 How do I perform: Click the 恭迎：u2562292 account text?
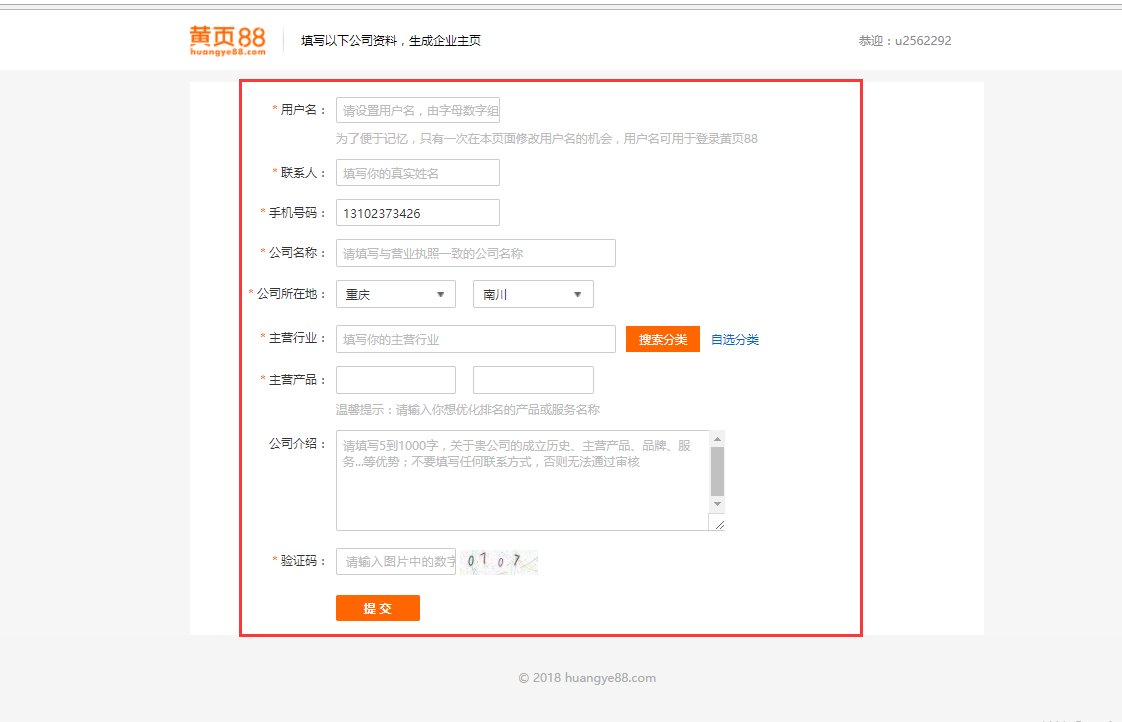click(904, 40)
